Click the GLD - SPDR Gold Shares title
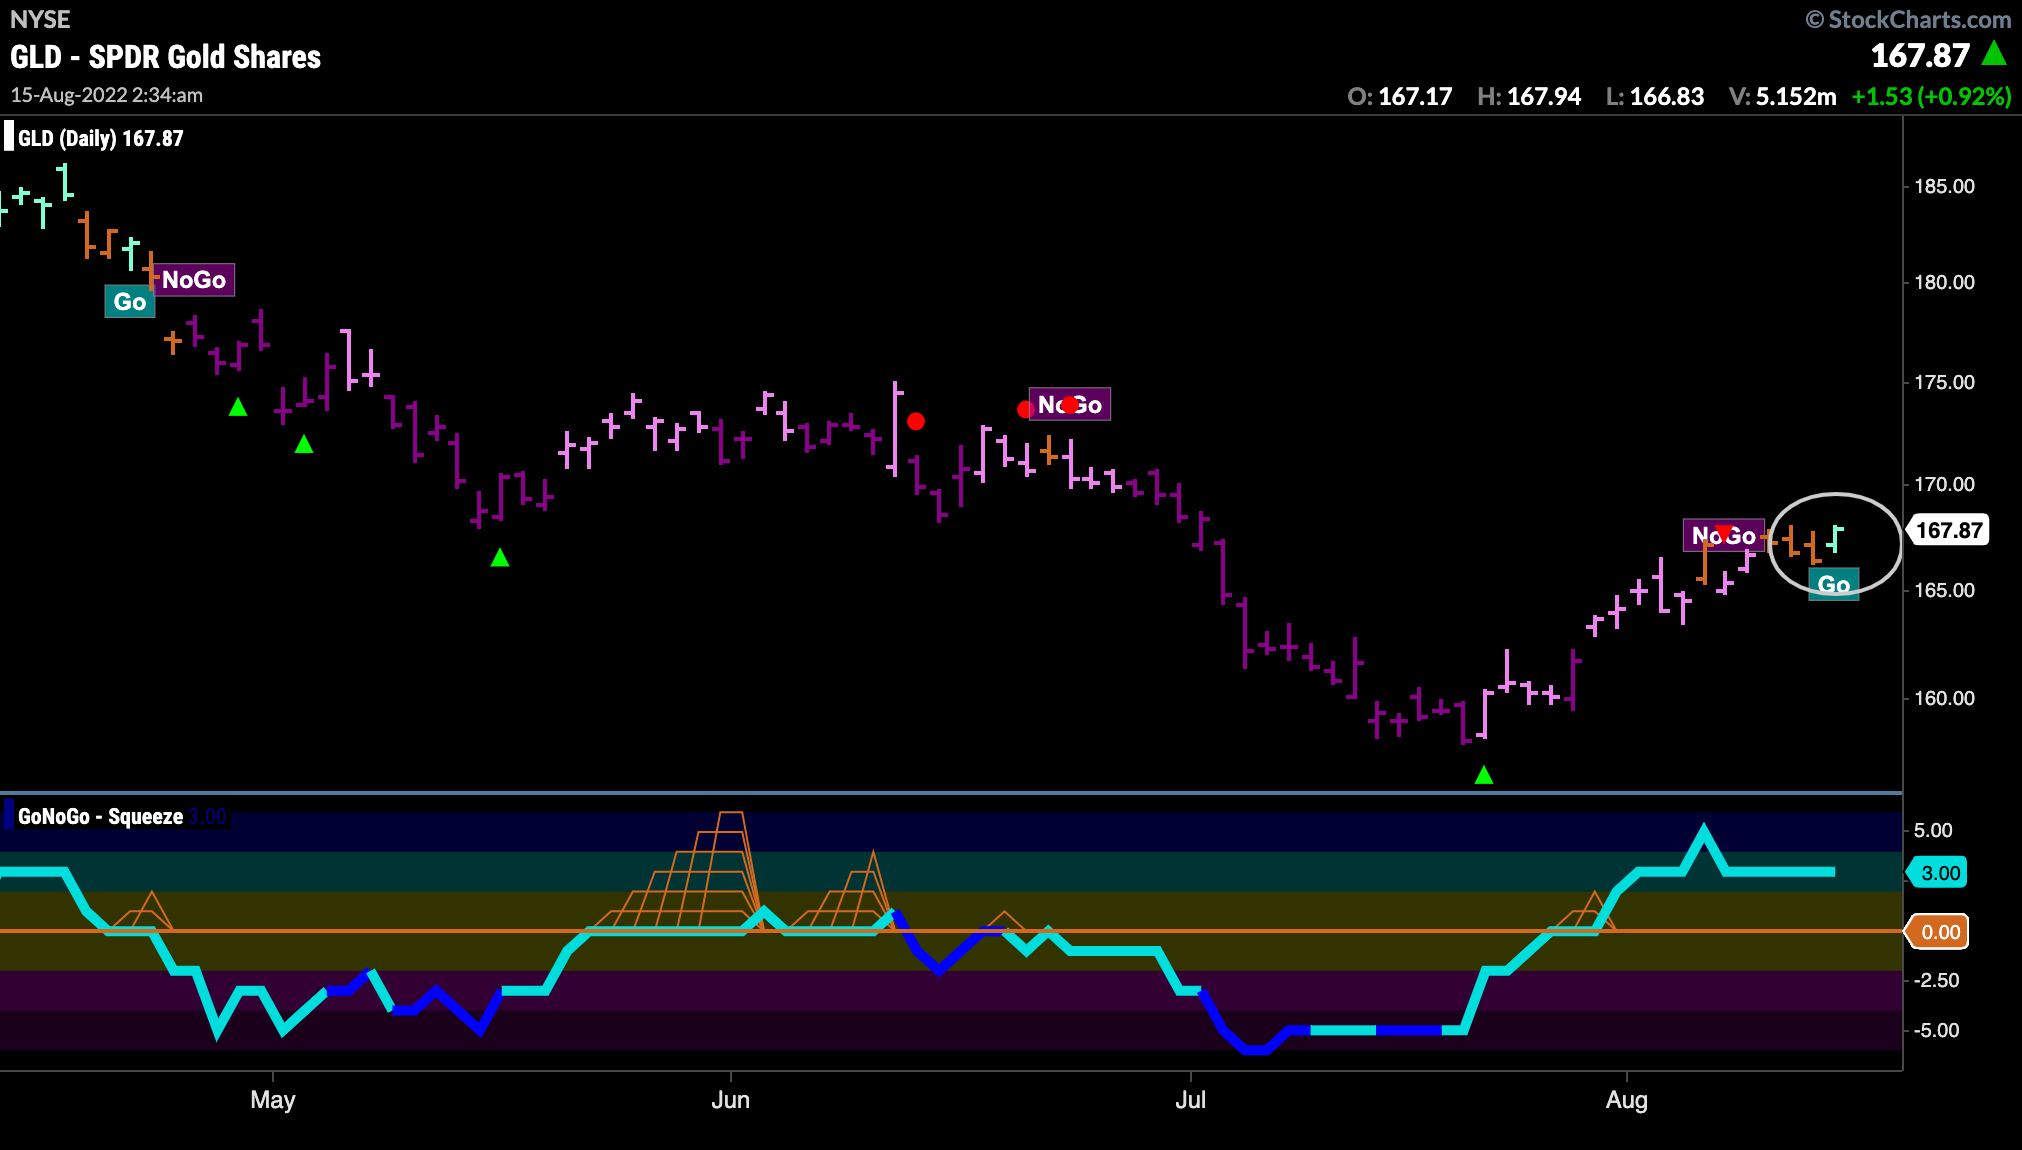This screenshot has height=1150, width=2022. click(x=166, y=57)
